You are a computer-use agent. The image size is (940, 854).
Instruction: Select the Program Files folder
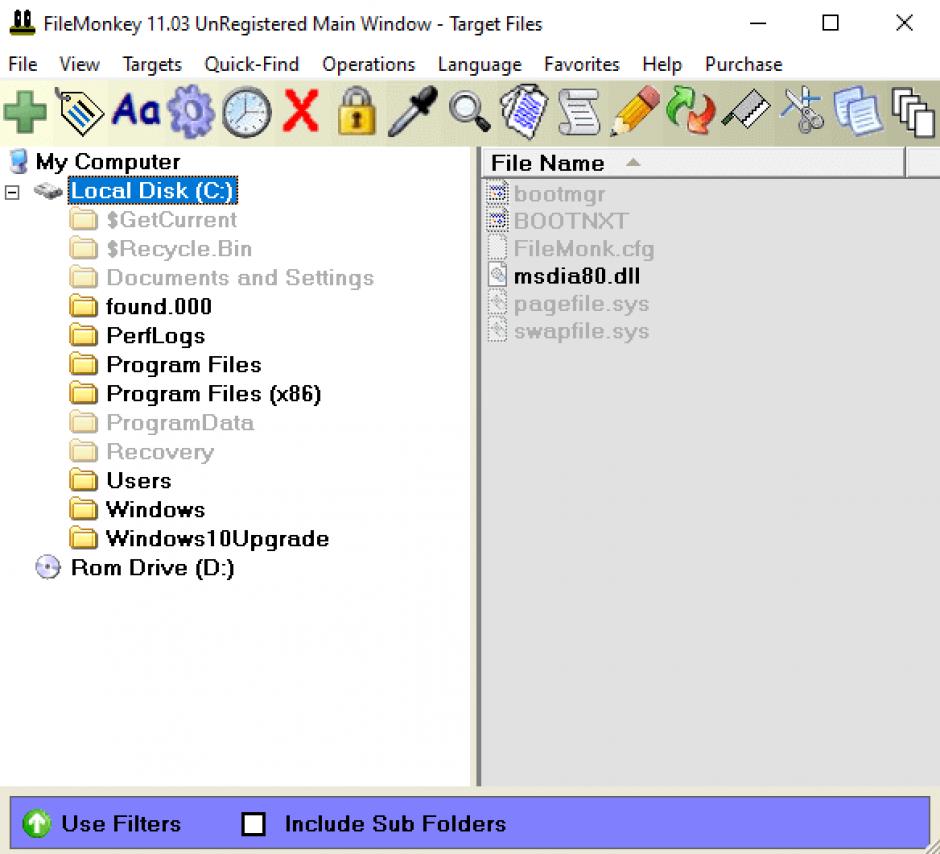(183, 364)
